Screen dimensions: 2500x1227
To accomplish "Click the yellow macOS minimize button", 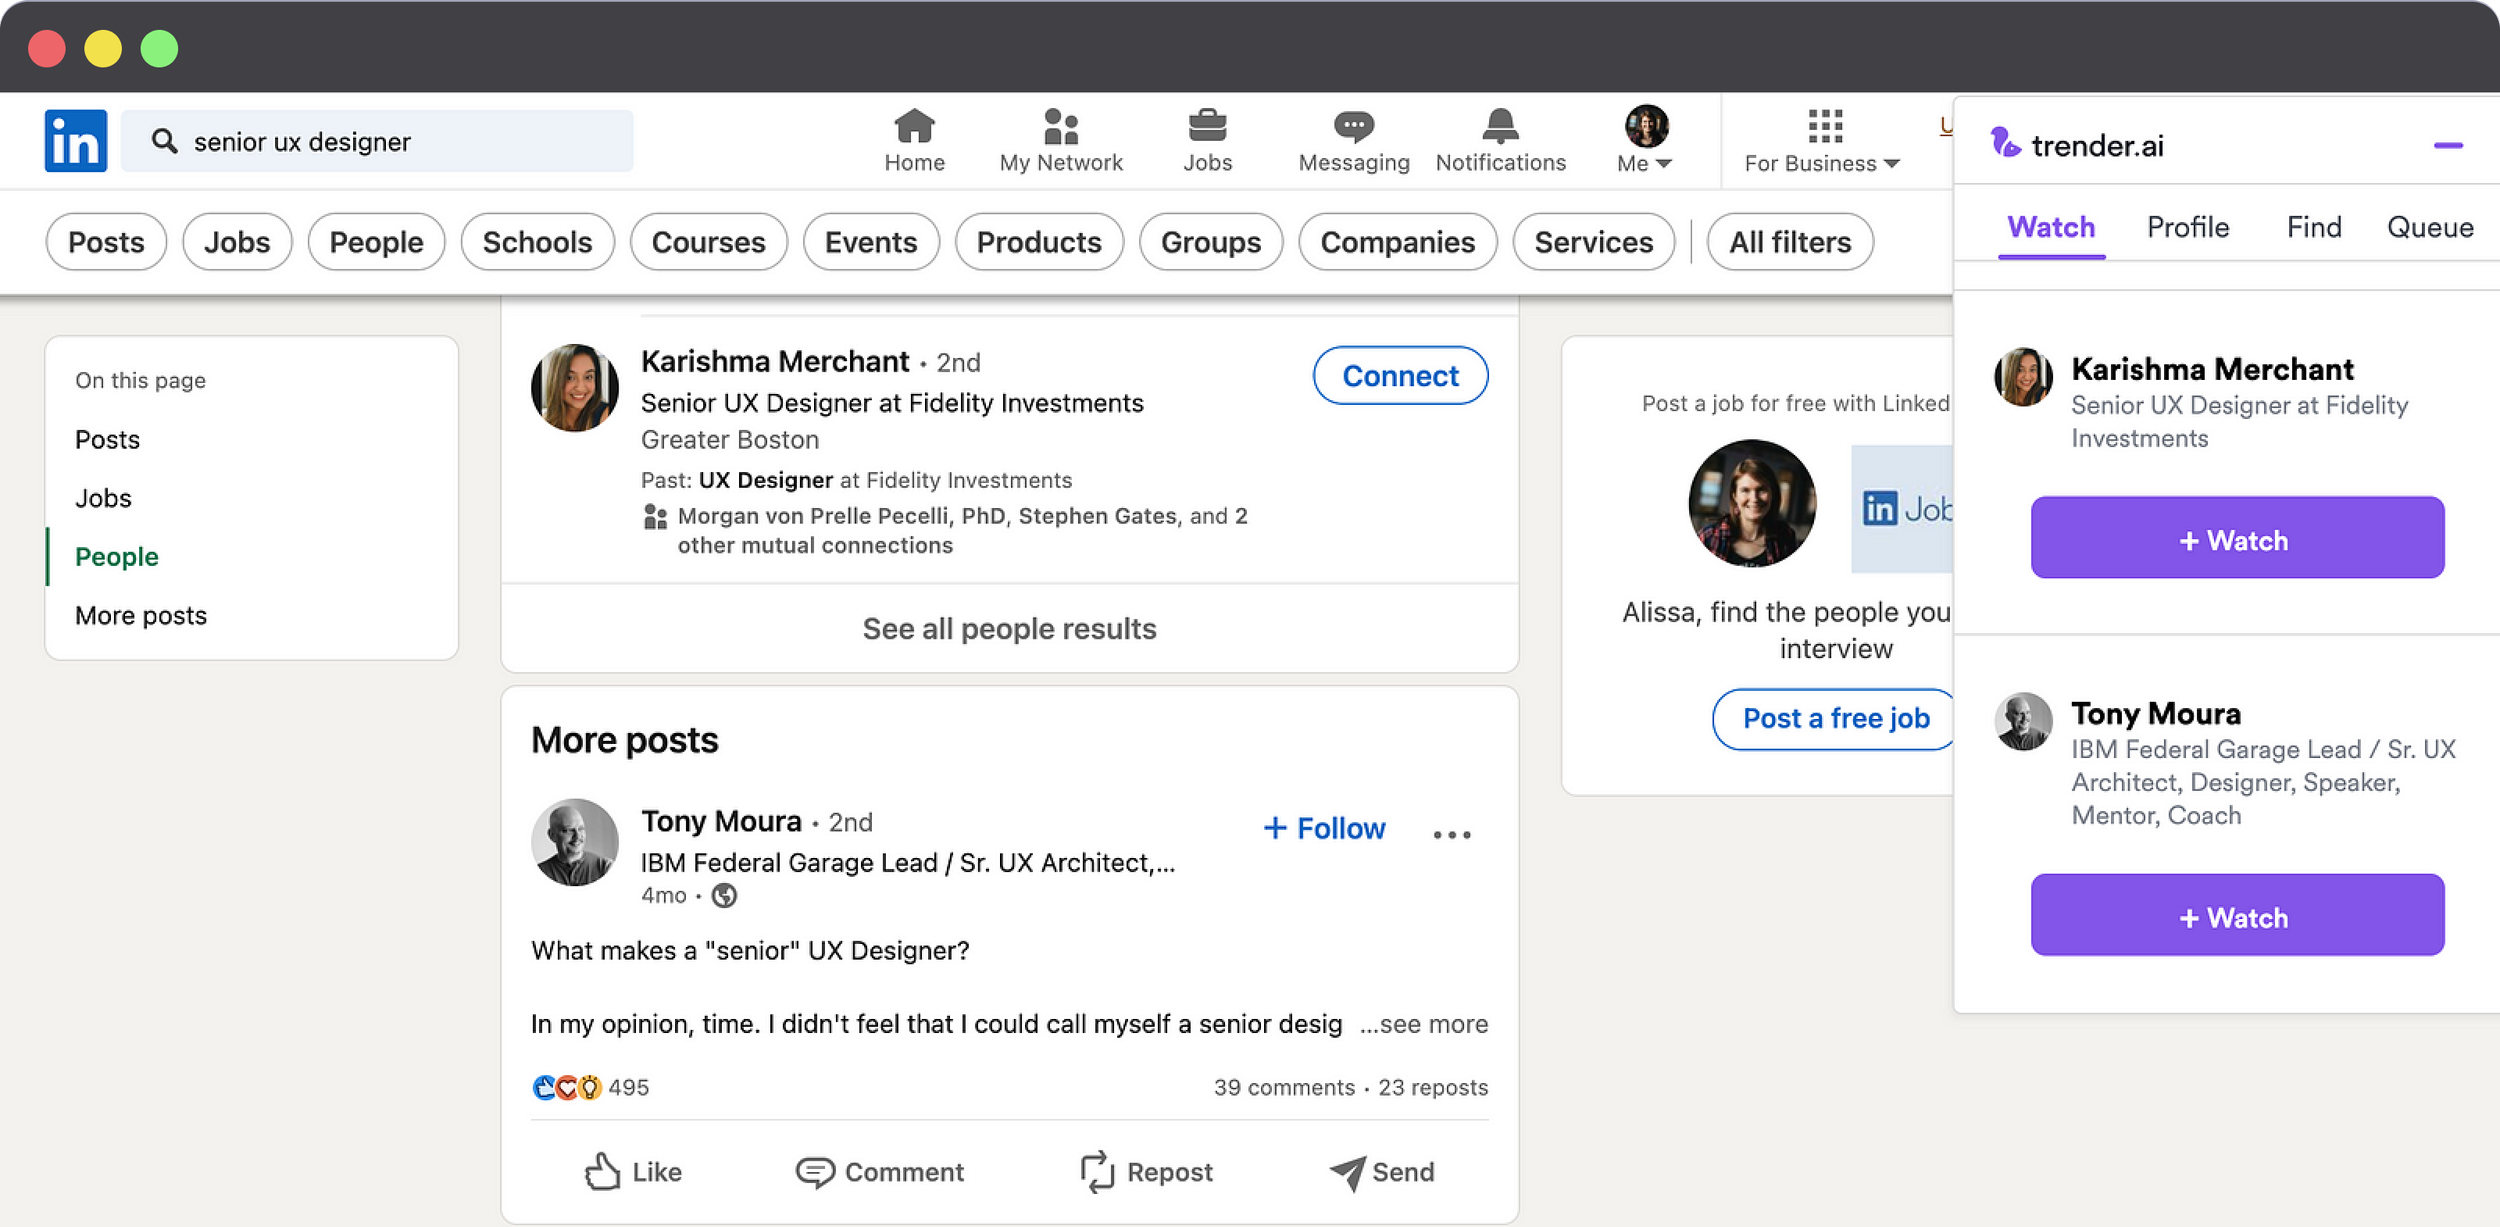I will tap(103, 48).
